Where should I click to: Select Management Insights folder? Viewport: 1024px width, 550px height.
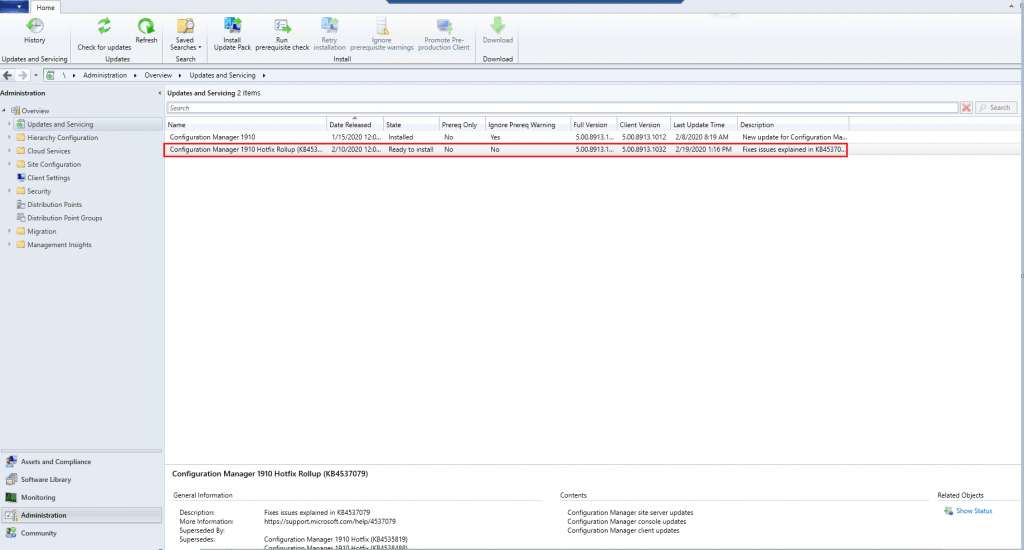[59, 245]
